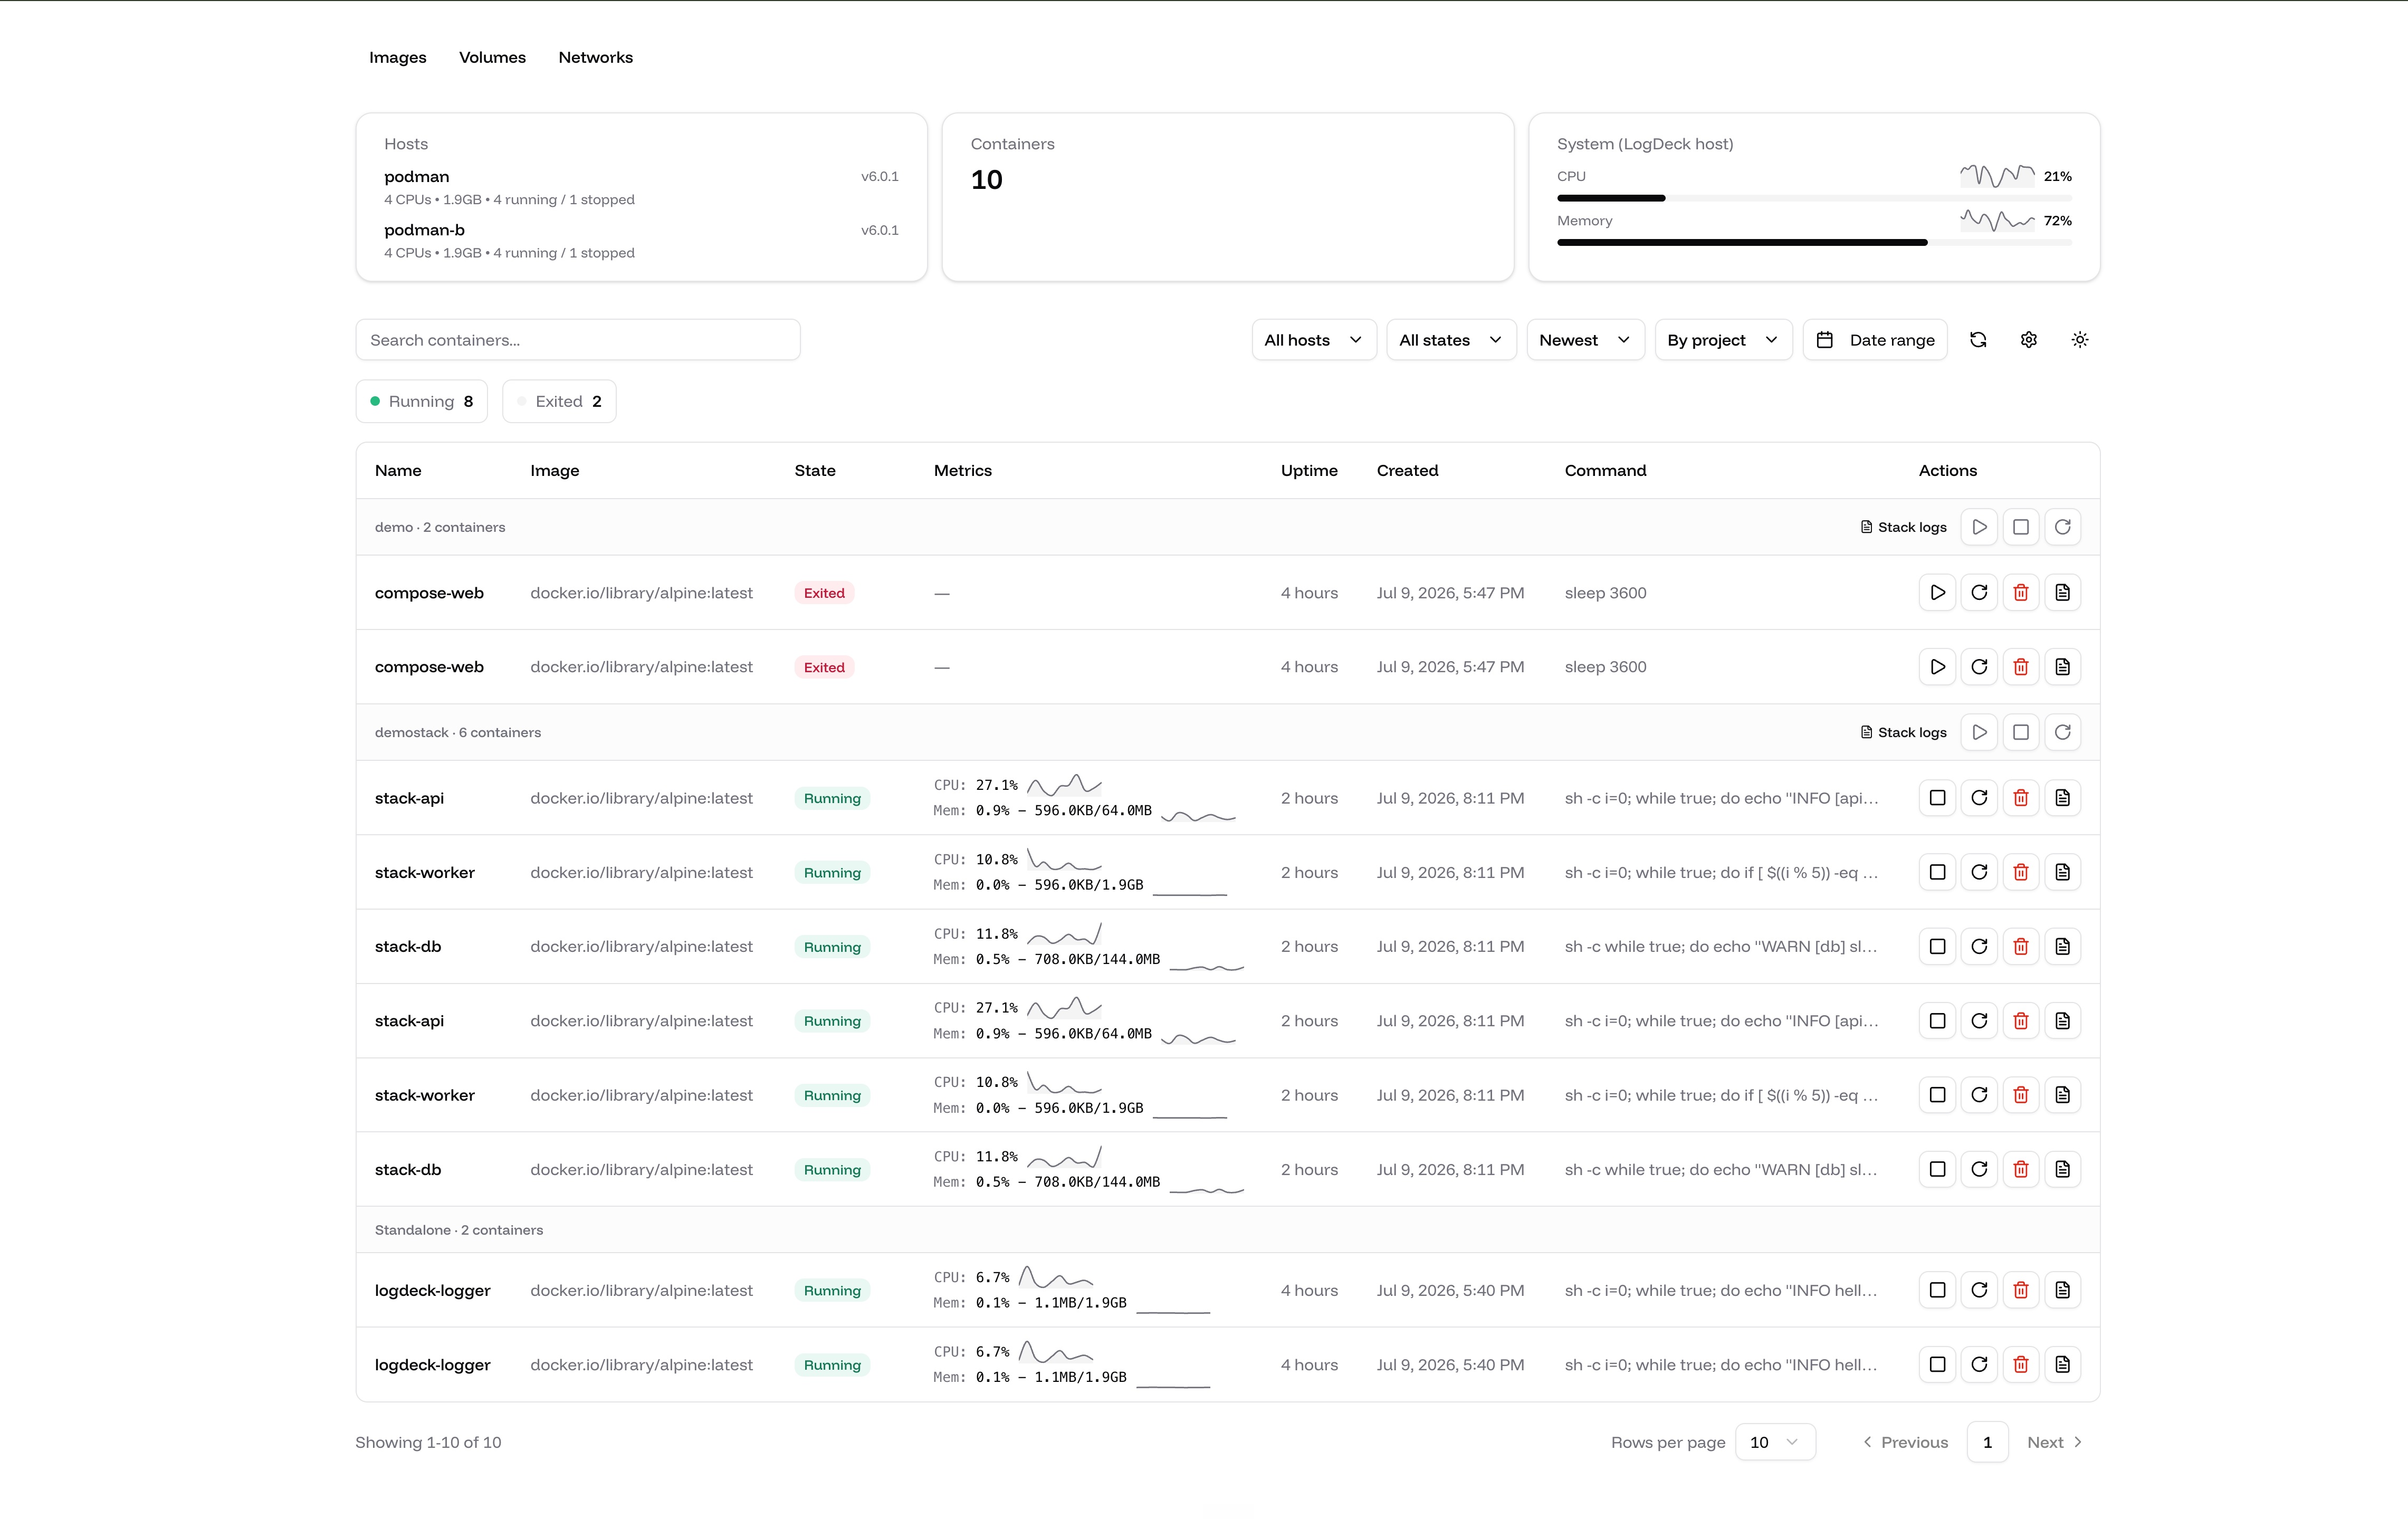The image size is (2408, 1527).
Task: Open the Rows per page dropdown
Action: 1775,1442
